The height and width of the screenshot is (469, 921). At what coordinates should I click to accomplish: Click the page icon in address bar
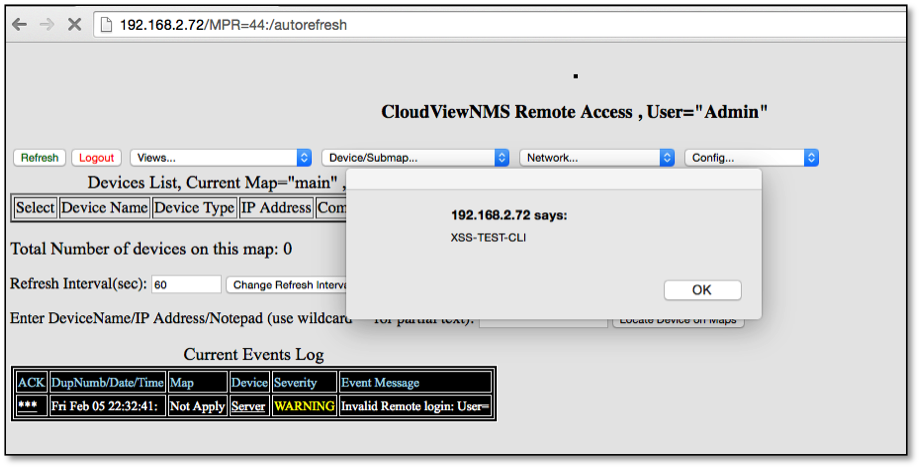[107, 24]
